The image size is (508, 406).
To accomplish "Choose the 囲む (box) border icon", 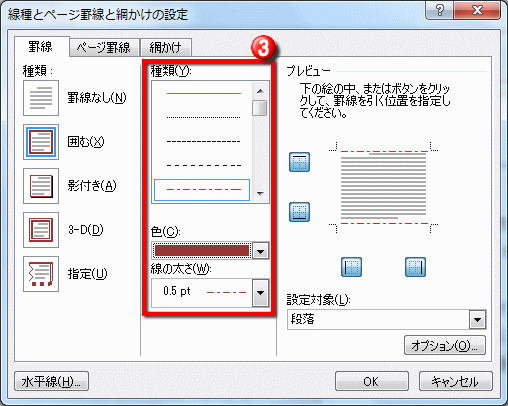I will coord(41,142).
